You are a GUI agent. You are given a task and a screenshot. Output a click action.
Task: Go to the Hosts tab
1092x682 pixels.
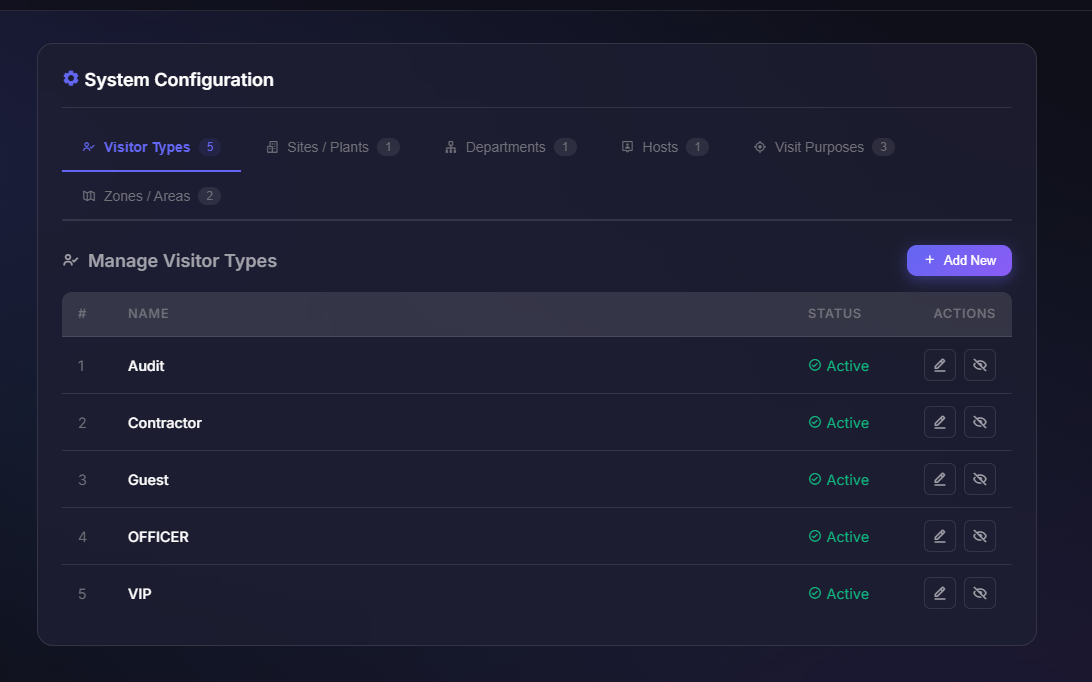[663, 147]
